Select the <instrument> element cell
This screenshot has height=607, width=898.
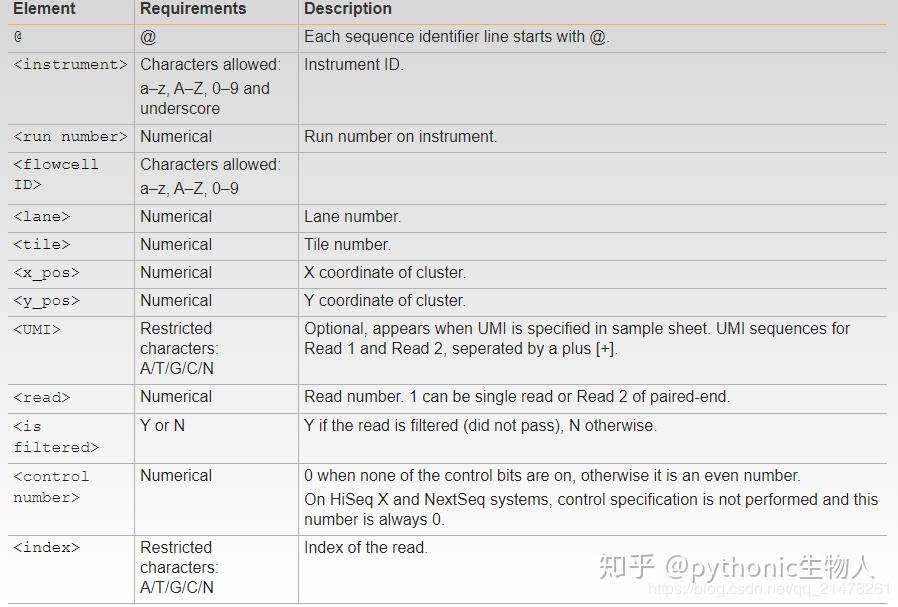(70, 65)
